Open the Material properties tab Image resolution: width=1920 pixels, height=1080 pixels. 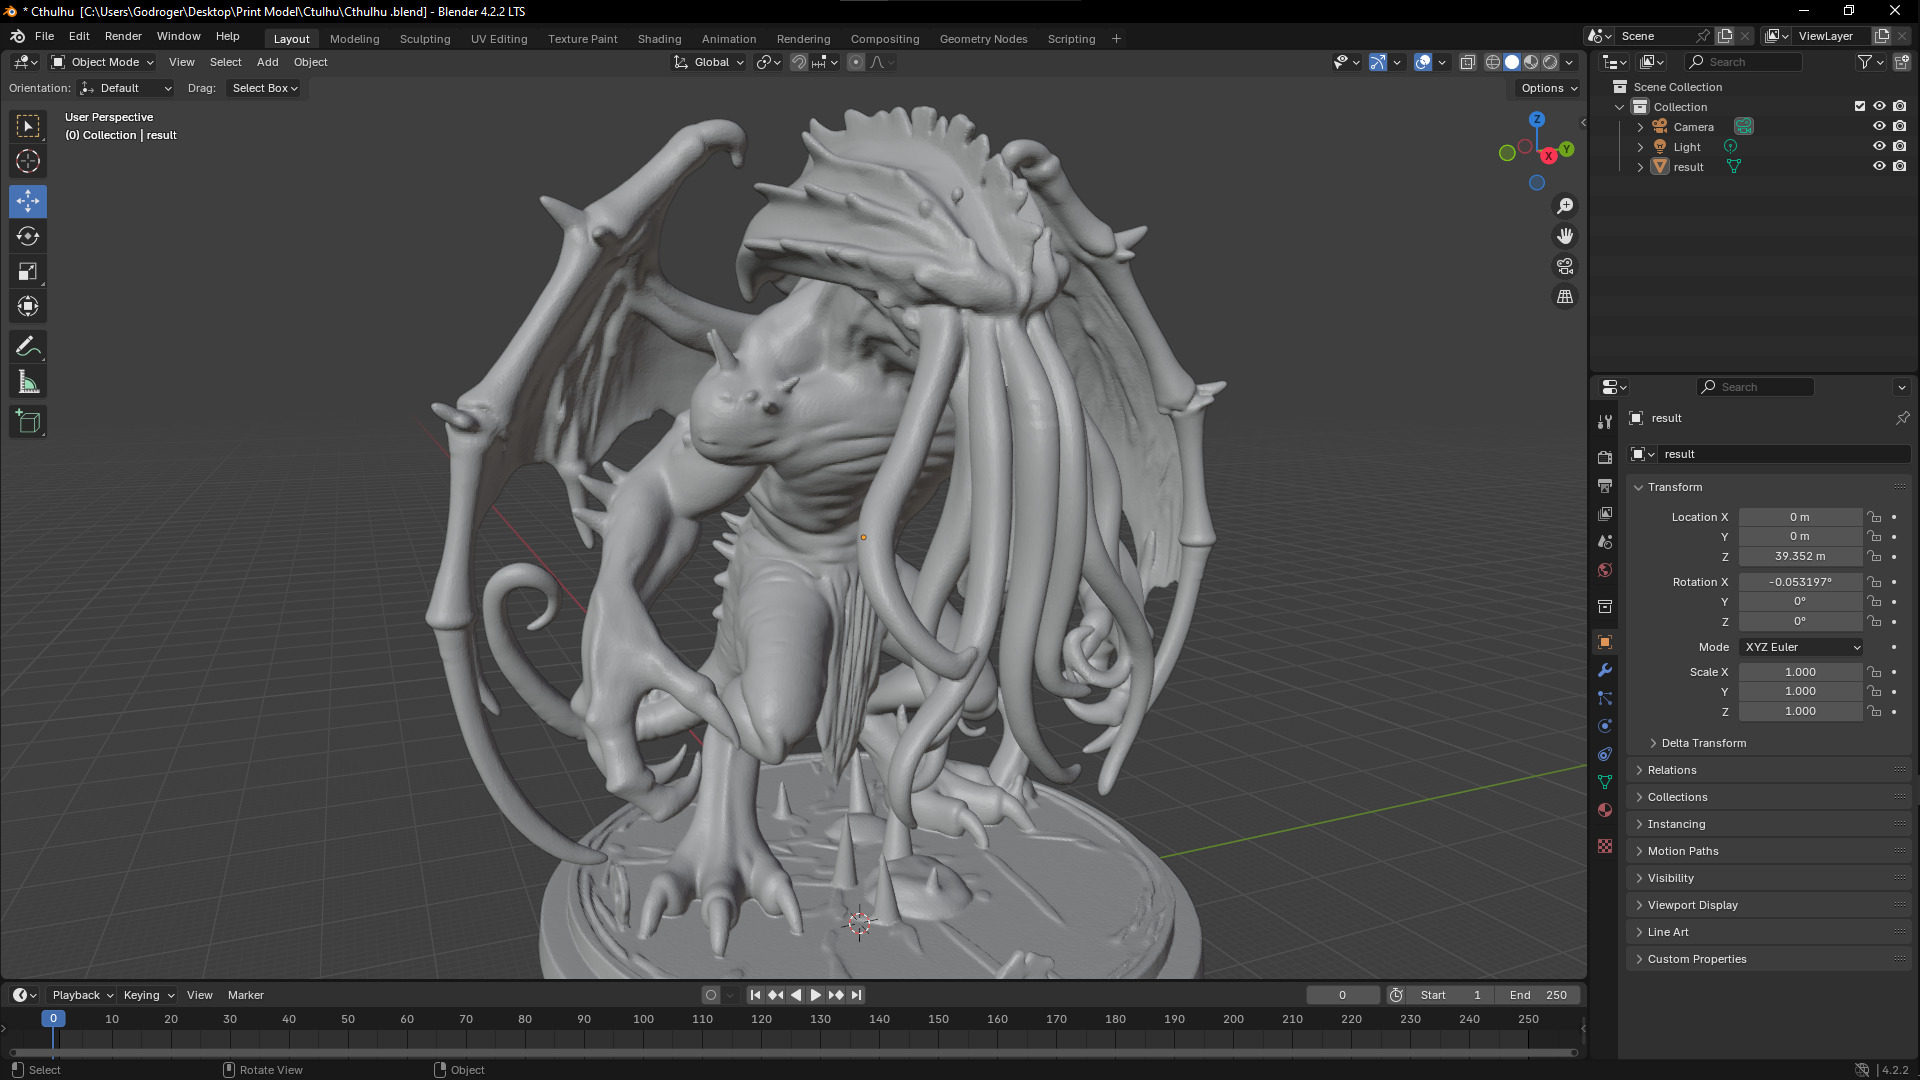tap(1605, 810)
